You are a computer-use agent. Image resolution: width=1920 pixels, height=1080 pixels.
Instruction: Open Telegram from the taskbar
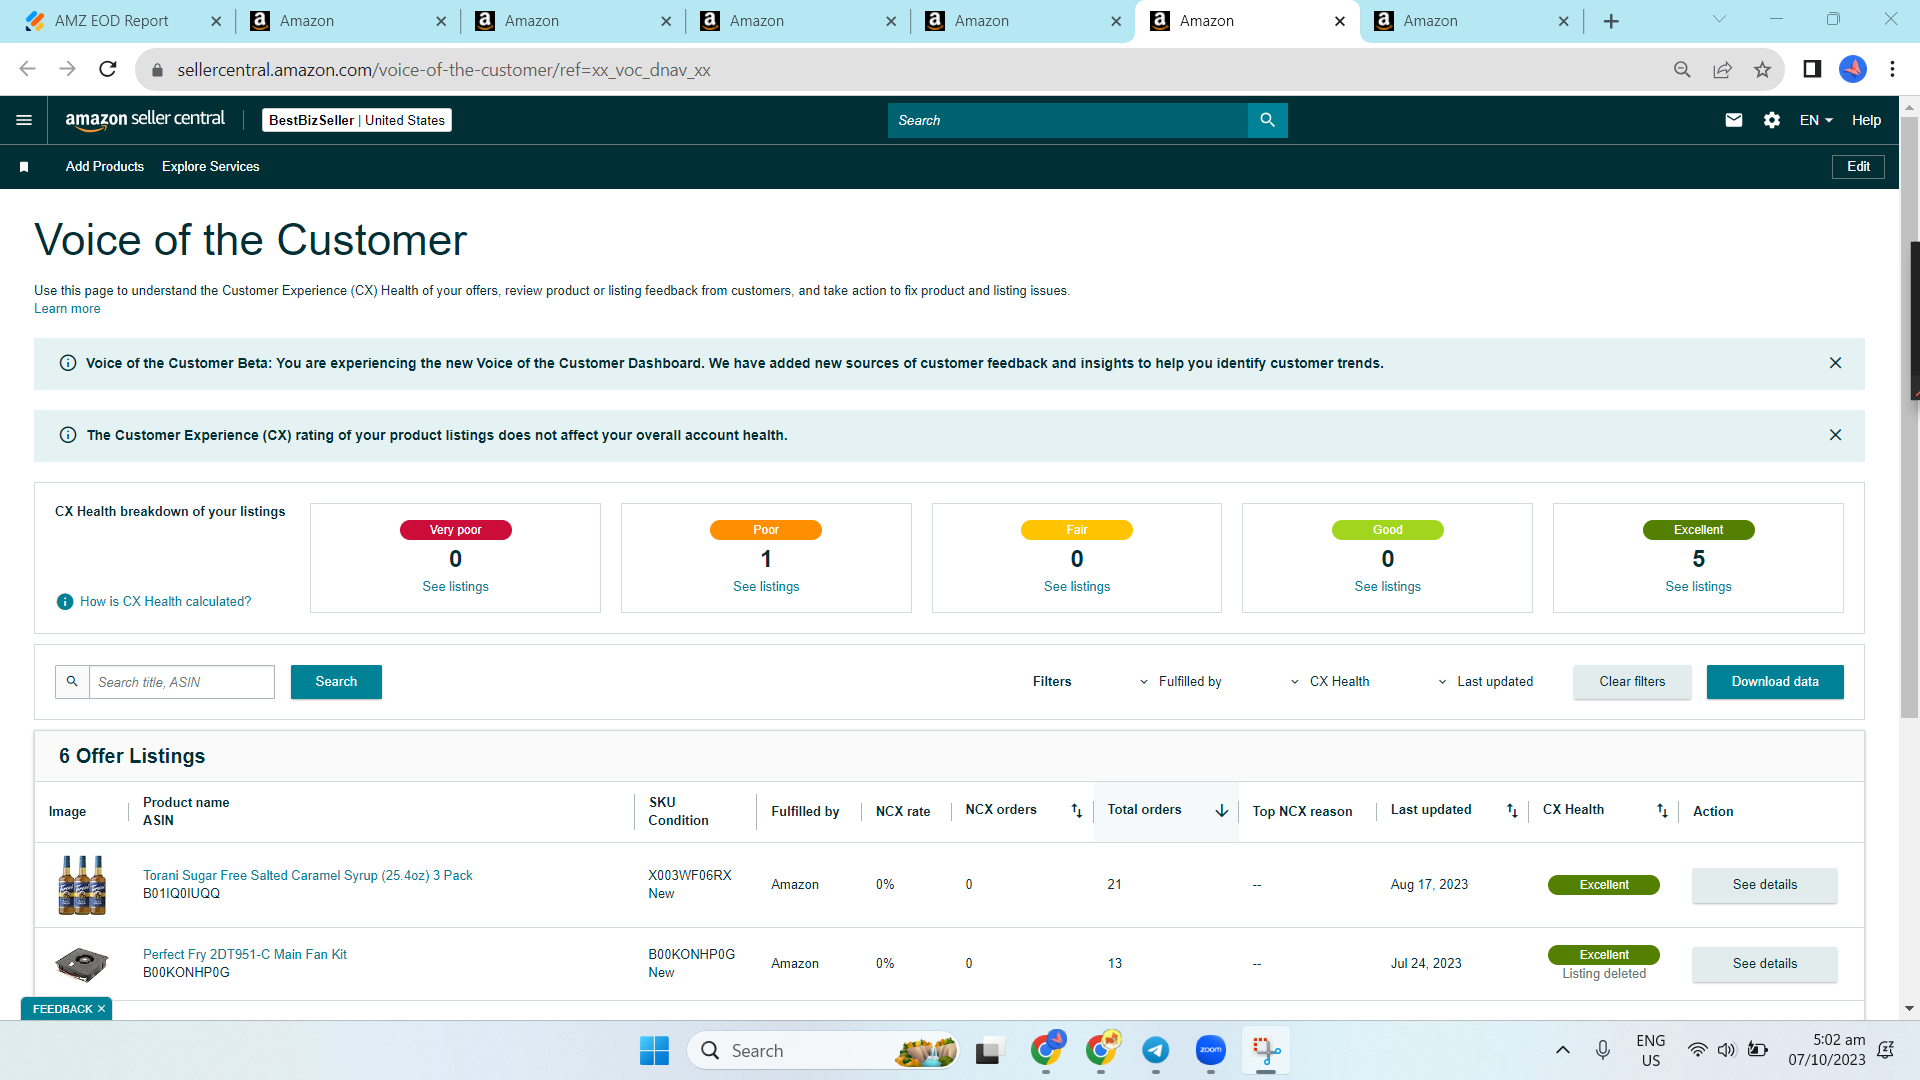pyautogui.click(x=1156, y=1050)
